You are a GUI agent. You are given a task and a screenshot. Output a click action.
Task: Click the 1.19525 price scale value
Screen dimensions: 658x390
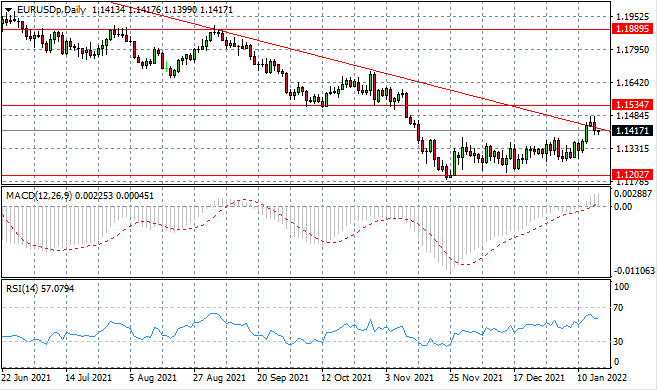pyautogui.click(x=632, y=16)
